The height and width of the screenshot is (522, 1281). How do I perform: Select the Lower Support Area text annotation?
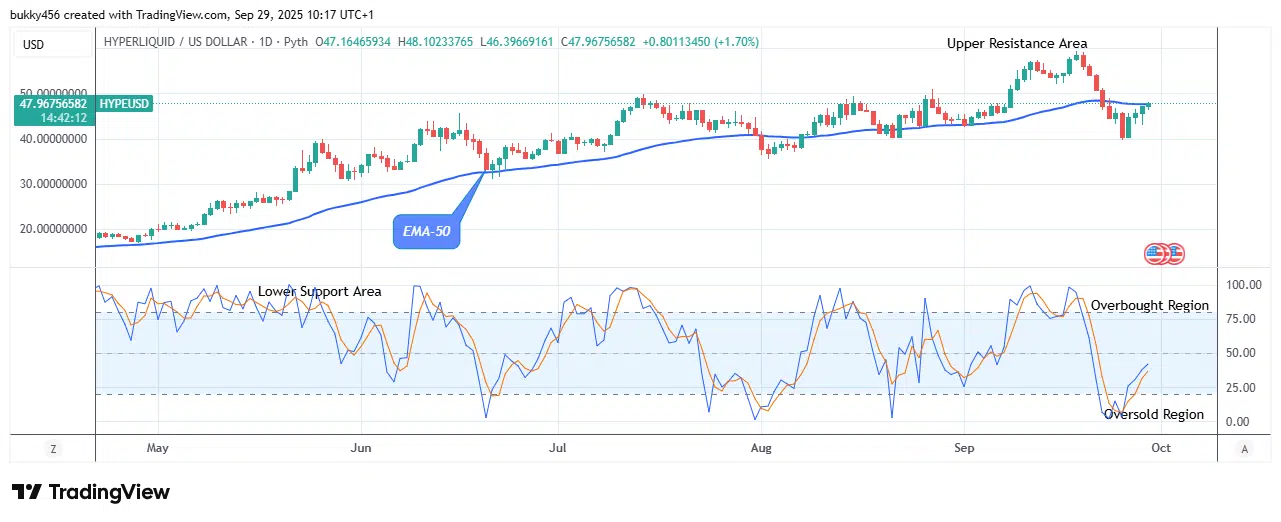tap(319, 292)
